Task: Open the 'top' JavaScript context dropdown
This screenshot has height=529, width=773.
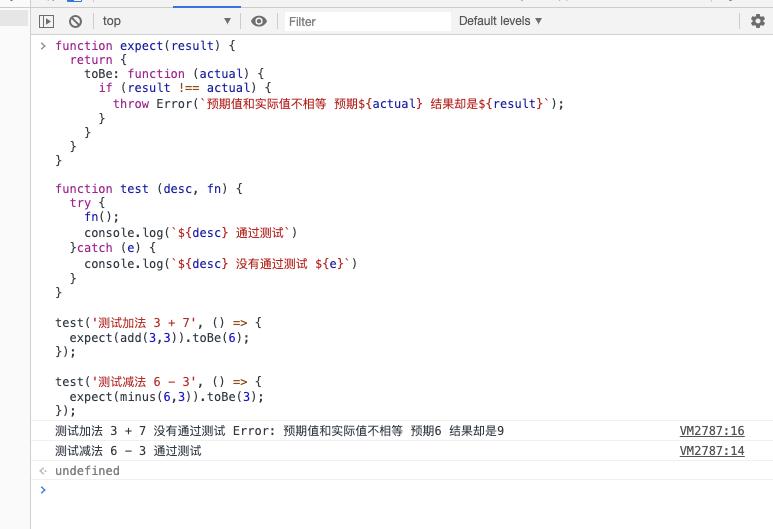Action: point(167,21)
